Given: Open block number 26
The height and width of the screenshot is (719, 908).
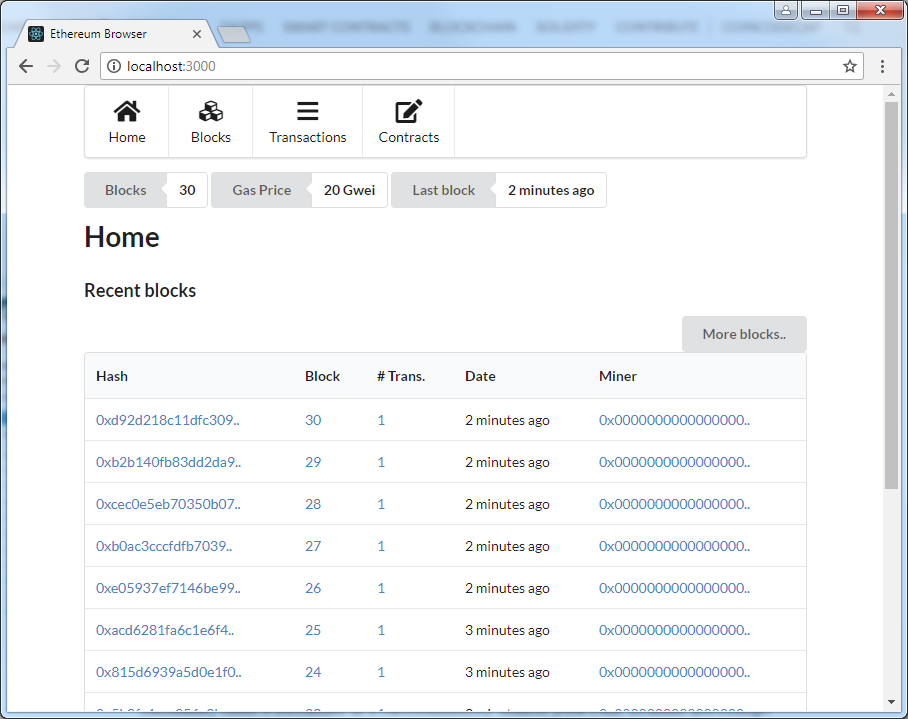Looking at the screenshot, I should tap(313, 588).
